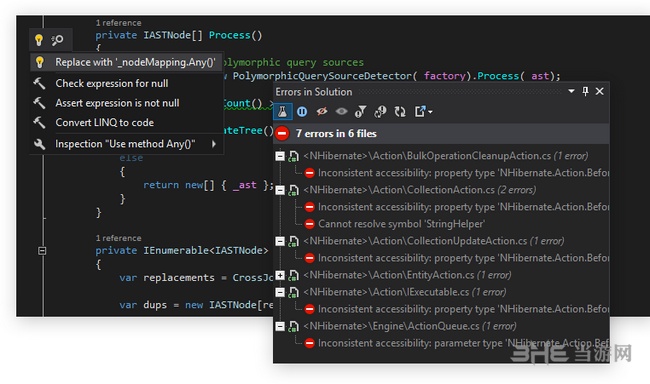Select IExecutable.cs (1 error) entry
Viewport: 650px width, 384px height.
pyautogui.click(x=405, y=292)
